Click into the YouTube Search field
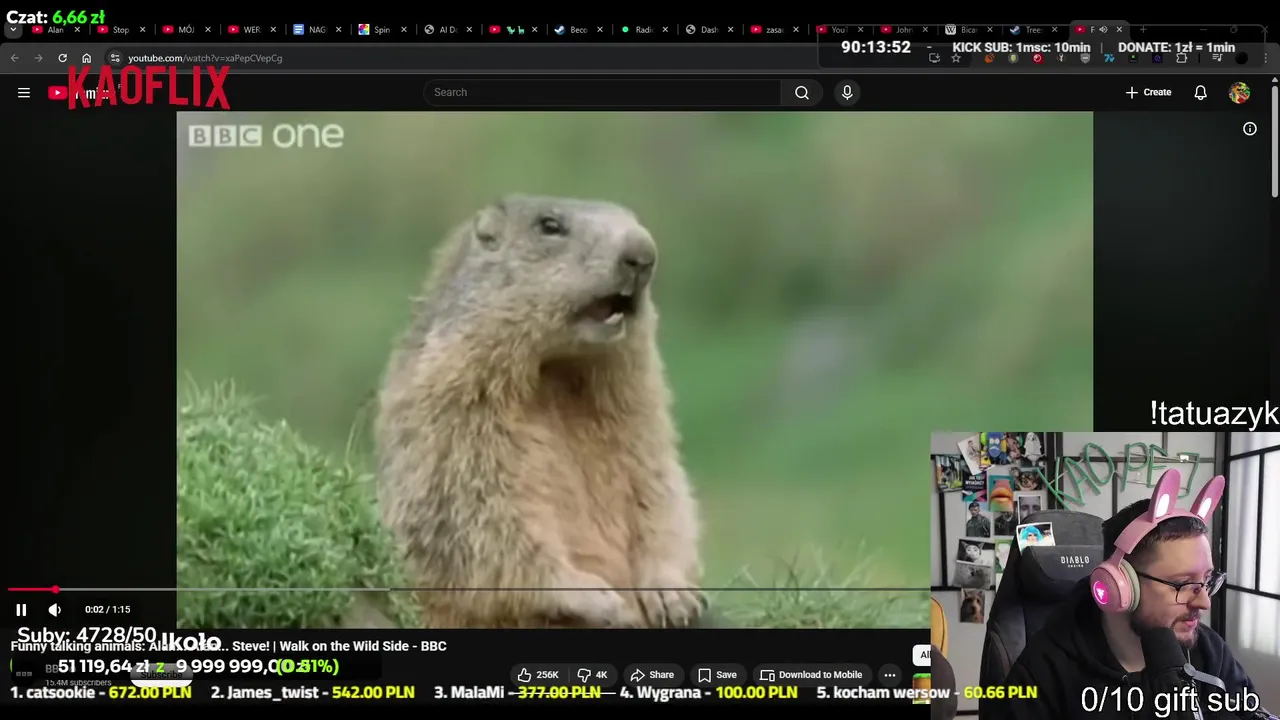Image resolution: width=1280 pixels, height=720 pixels. (x=603, y=93)
